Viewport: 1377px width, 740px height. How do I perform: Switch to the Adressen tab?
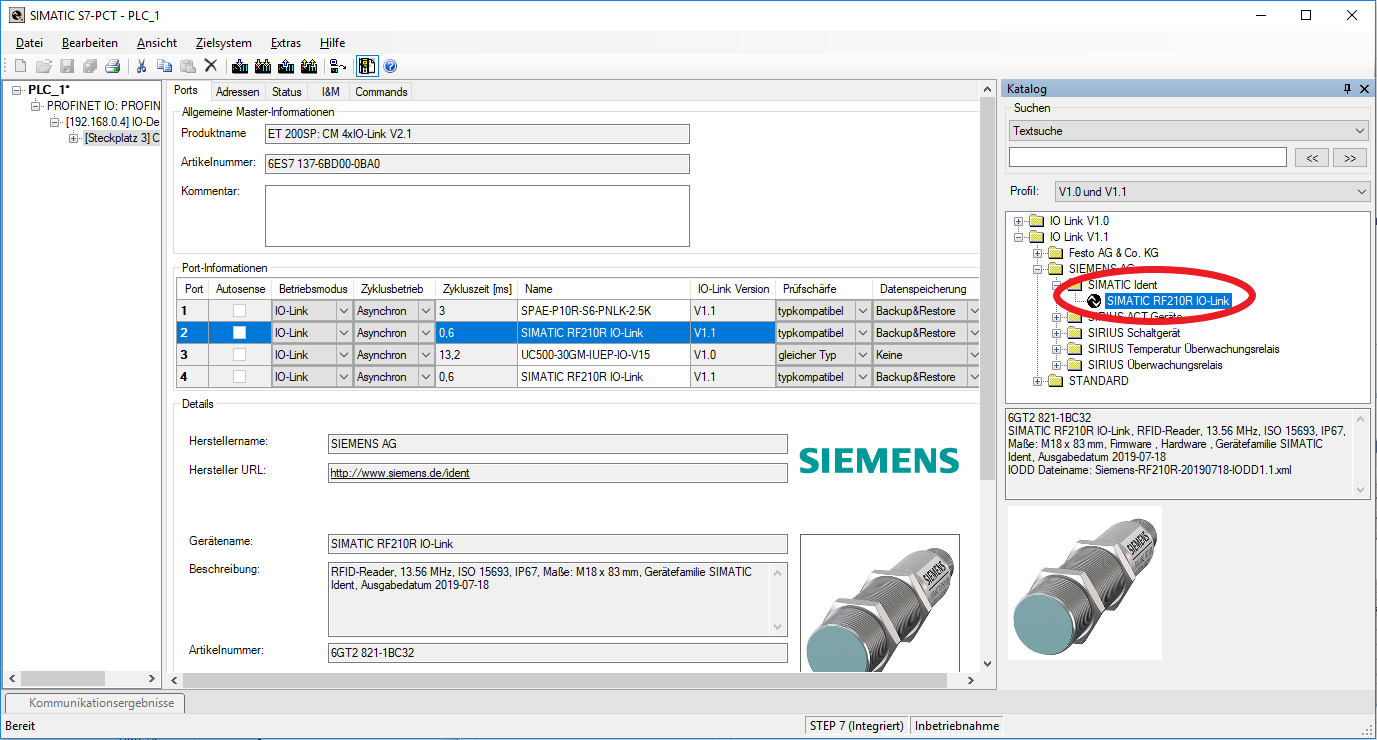coord(237,91)
